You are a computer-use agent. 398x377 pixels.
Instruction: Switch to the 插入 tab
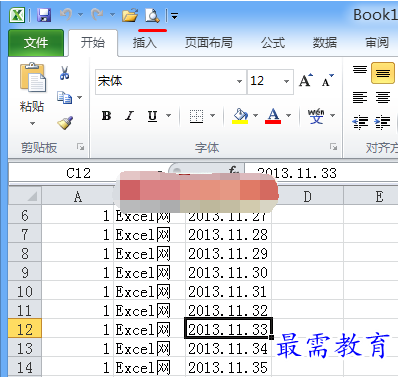pos(145,43)
